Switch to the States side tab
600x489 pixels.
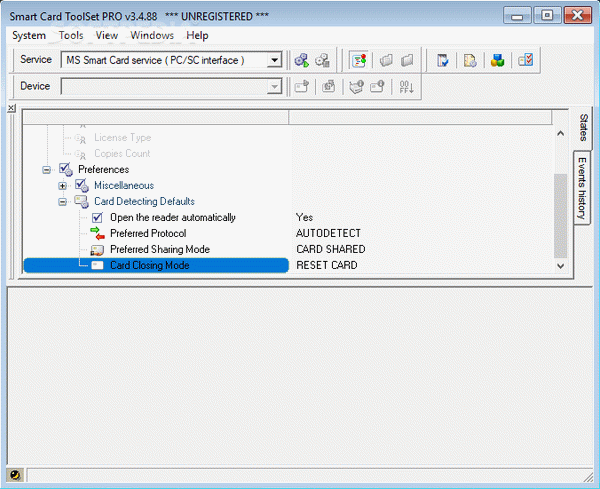tap(583, 127)
